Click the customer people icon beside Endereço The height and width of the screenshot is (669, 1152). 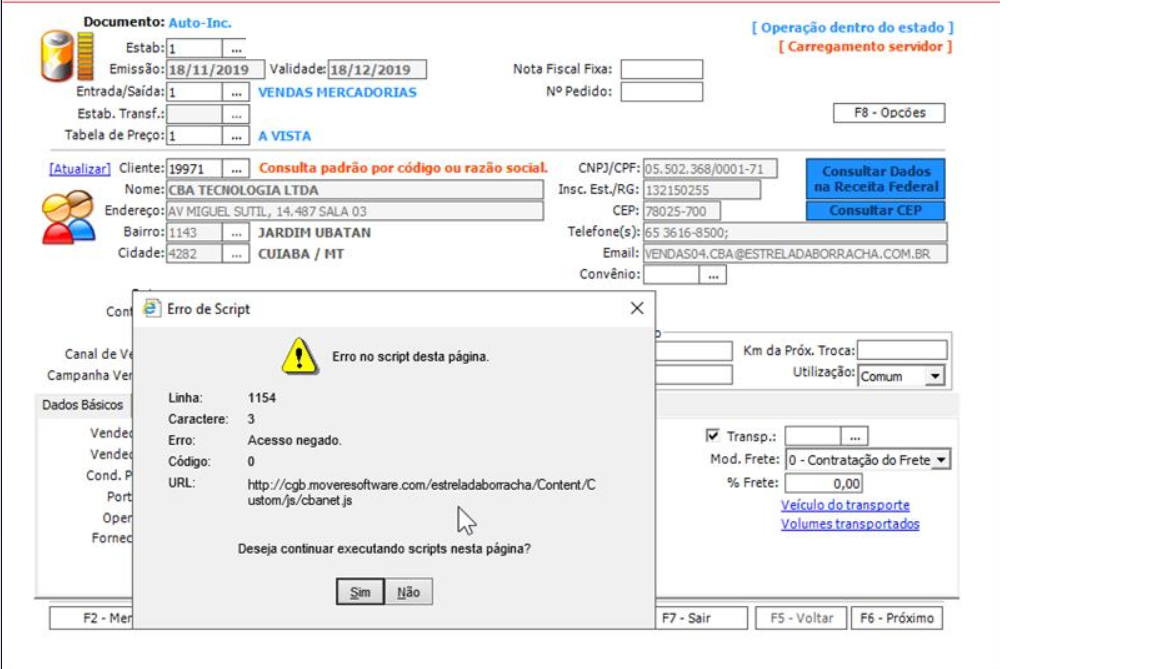click(x=68, y=217)
